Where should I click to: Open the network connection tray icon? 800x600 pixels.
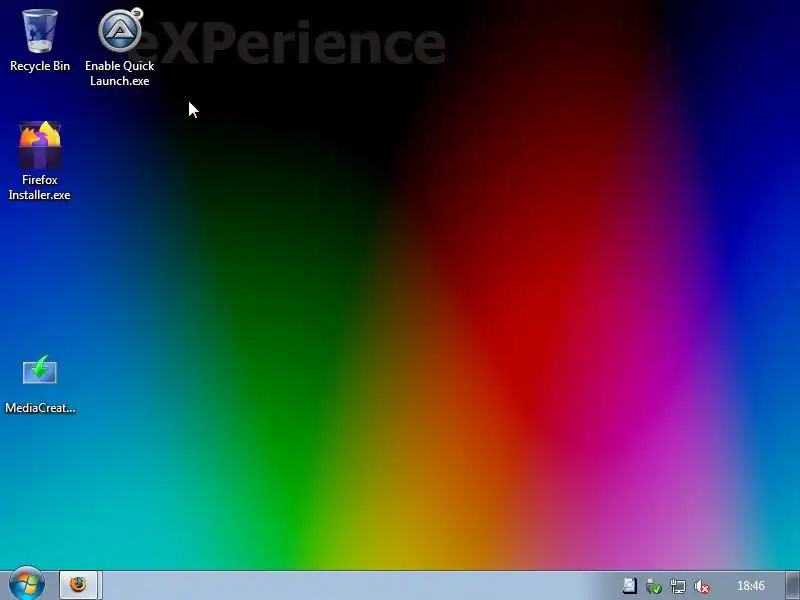[x=678, y=586]
